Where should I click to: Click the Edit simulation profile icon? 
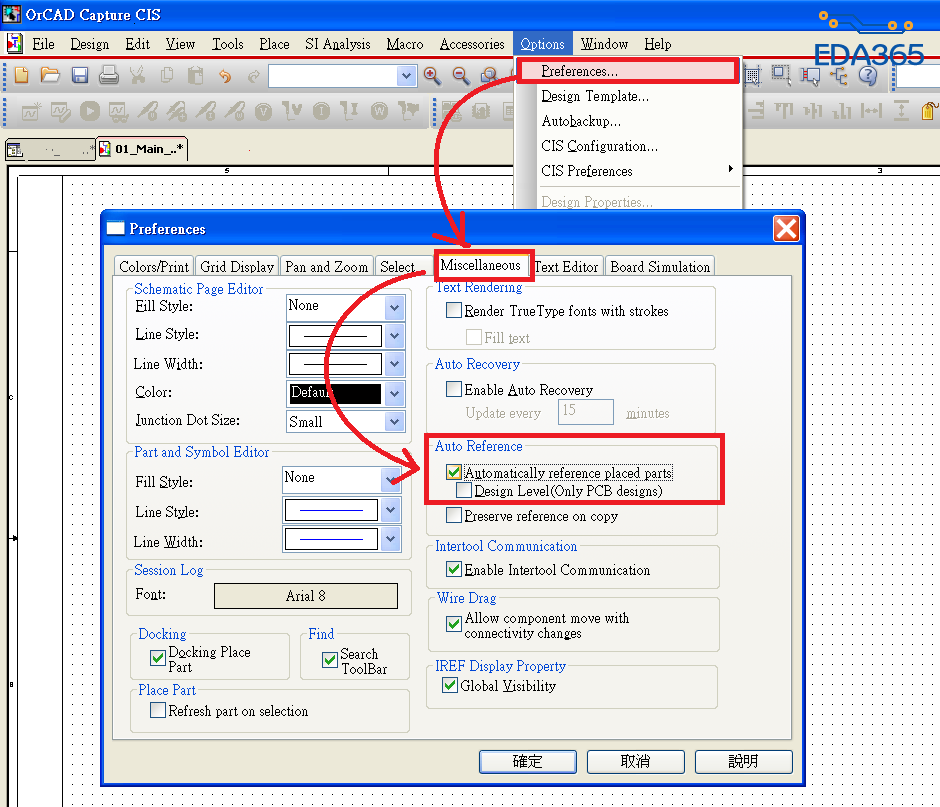pyautogui.click(x=61, y=112)
